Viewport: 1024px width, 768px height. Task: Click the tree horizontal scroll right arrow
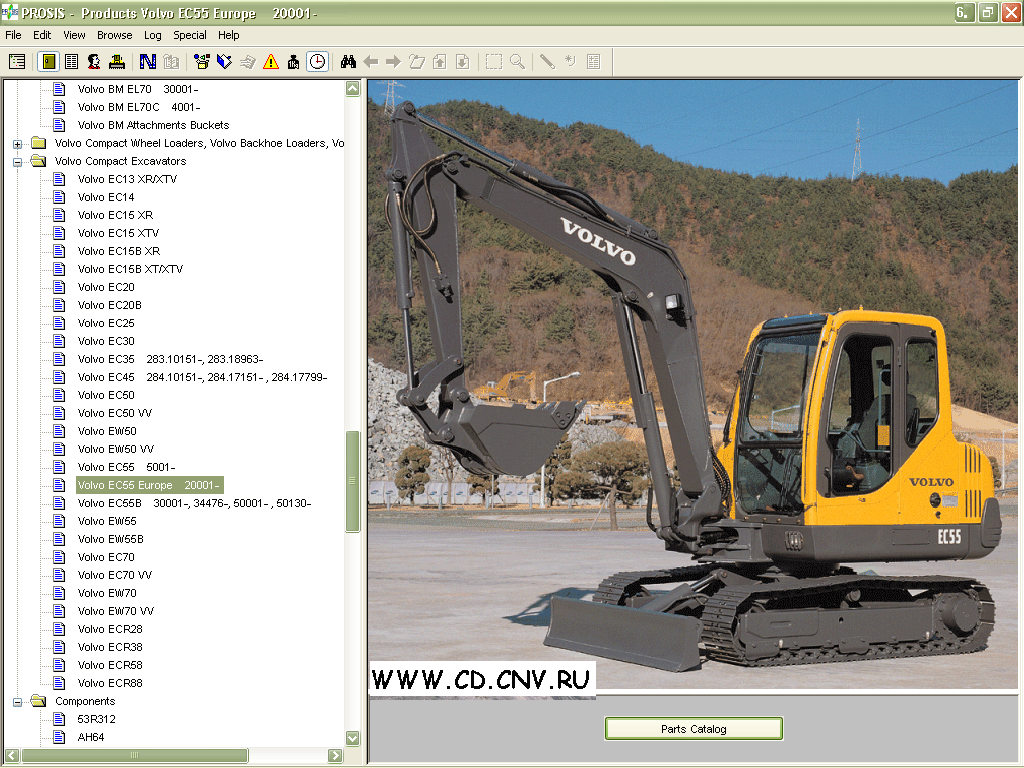pyautogui.click(x=336, y=756)
